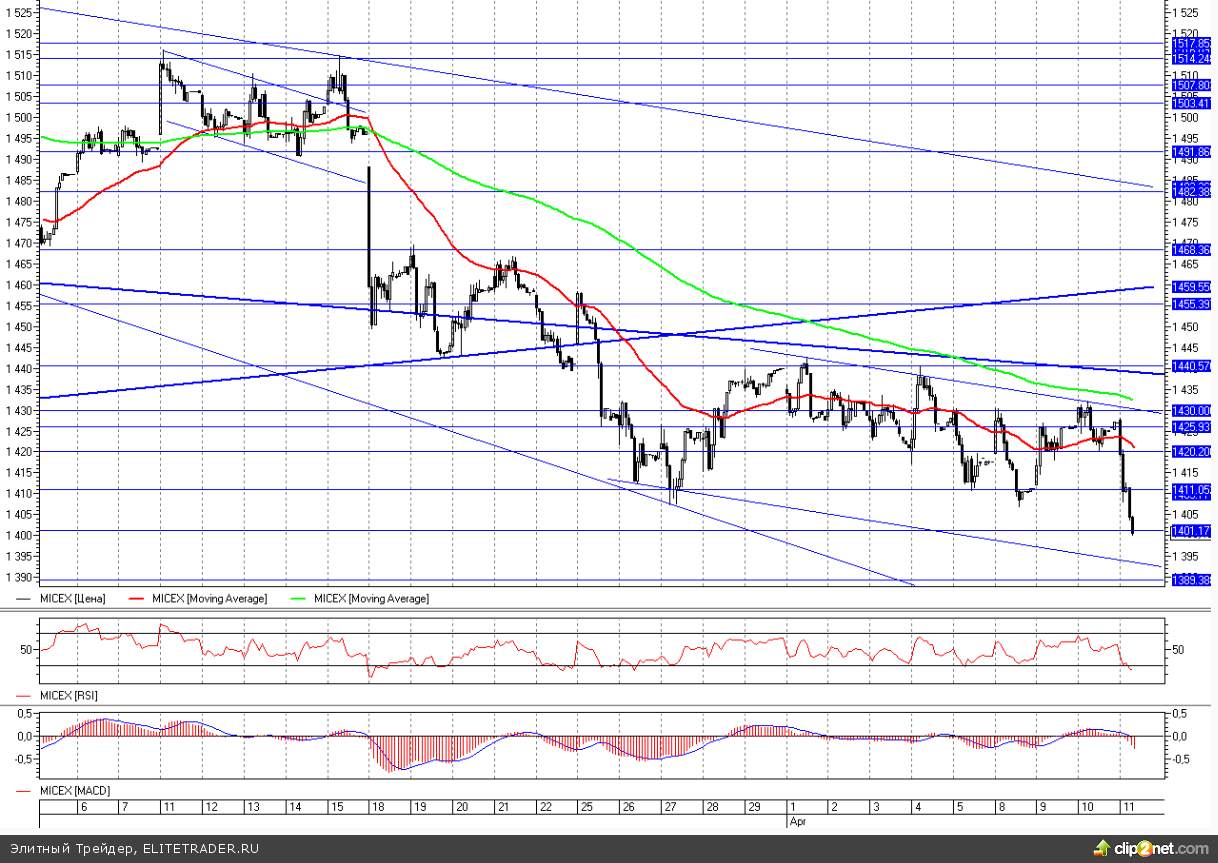Click the red Moving Average legend line swatch
Screen dimensions: 1218x863
(x=138, y=598)
